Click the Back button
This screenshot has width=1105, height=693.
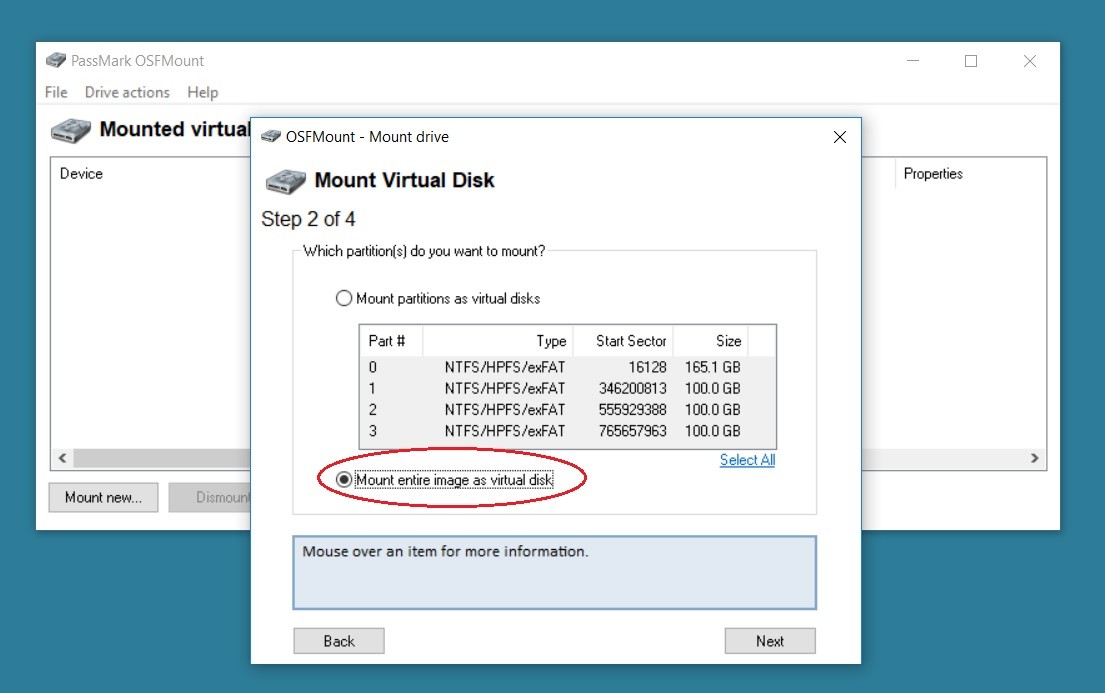click(x=339, y=641)
